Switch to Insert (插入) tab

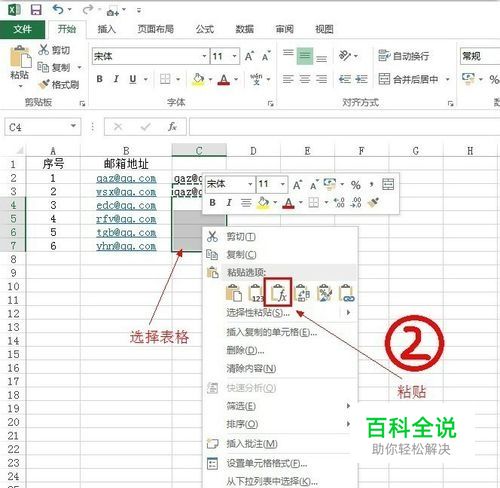point(106,29)
